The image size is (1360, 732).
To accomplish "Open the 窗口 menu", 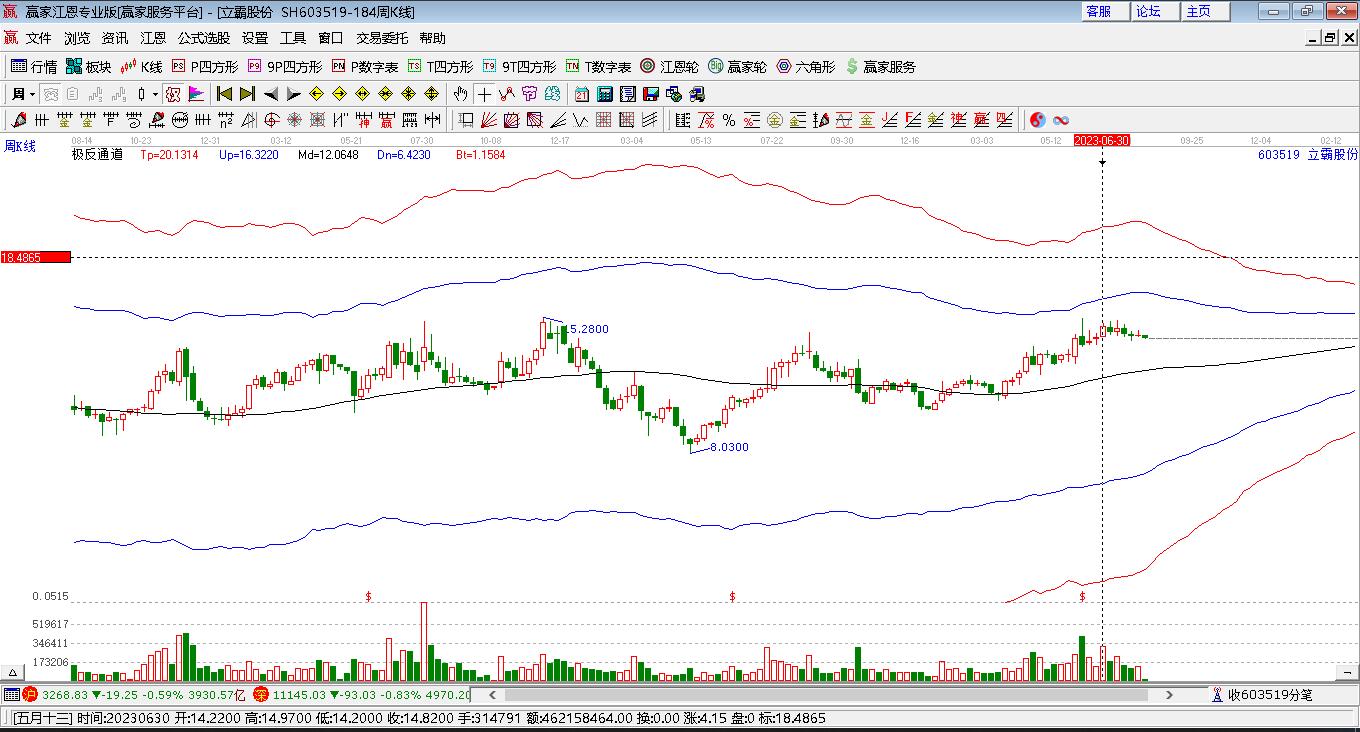I will (331, 38).
